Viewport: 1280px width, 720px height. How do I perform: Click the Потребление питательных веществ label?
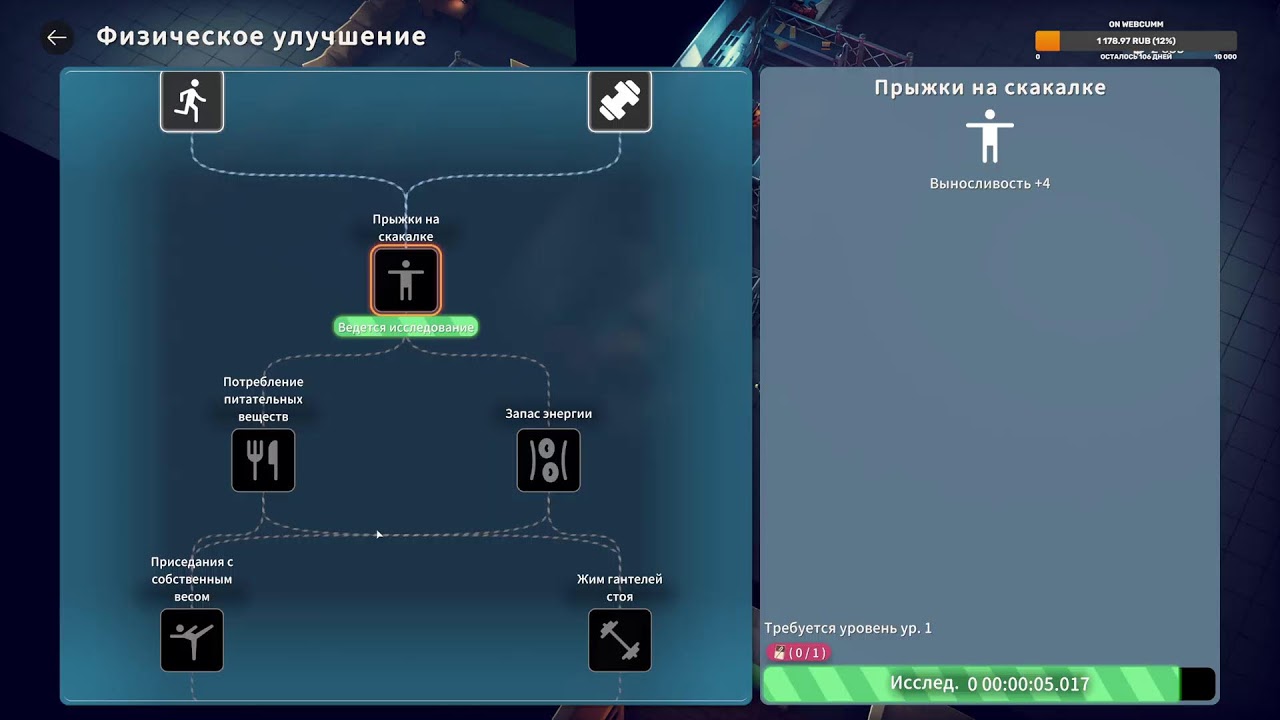point(263,399)
